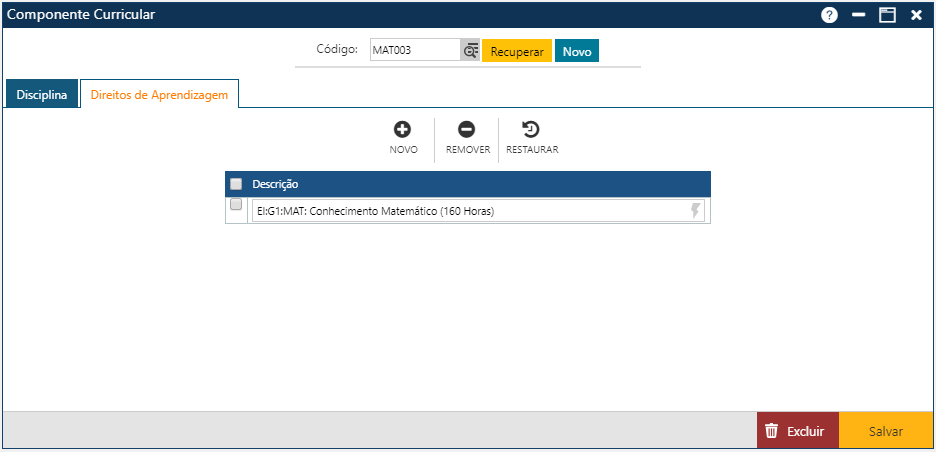
Task: Click the teal Novo button
Action: pos(577,52)
